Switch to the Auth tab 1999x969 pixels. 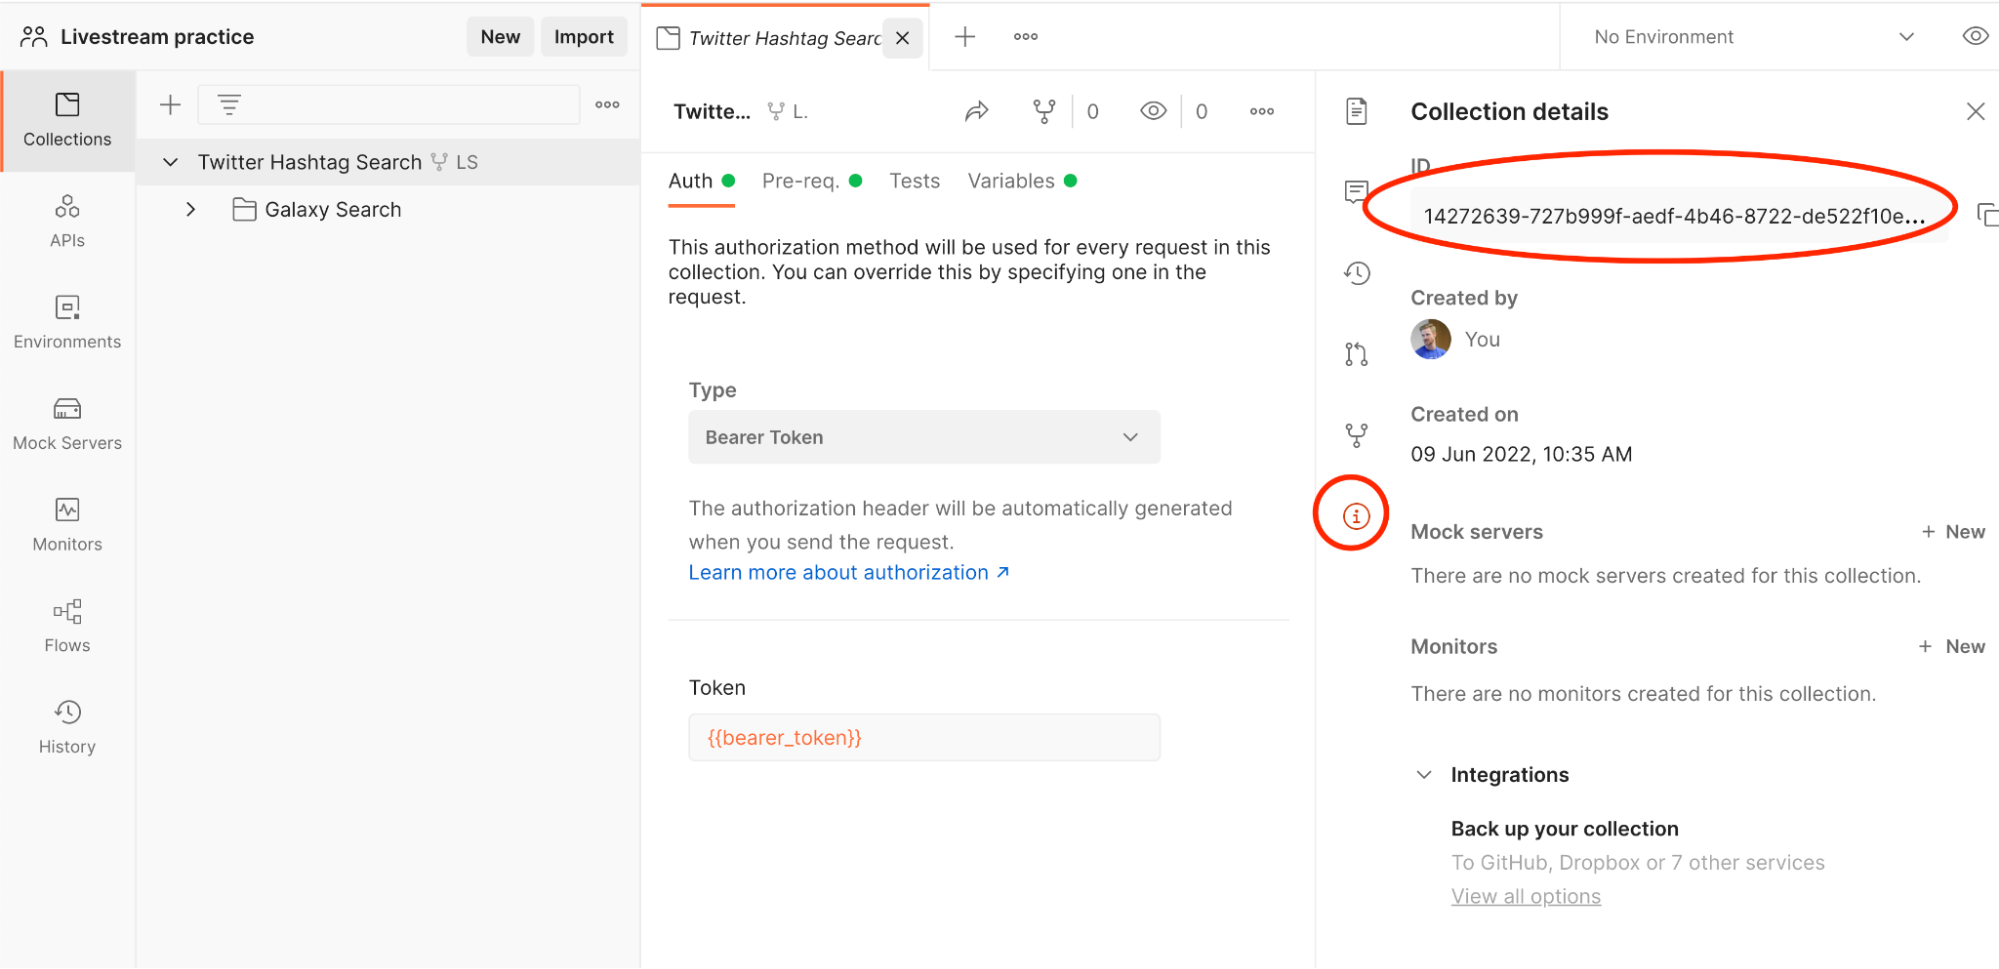pos(701,181)
